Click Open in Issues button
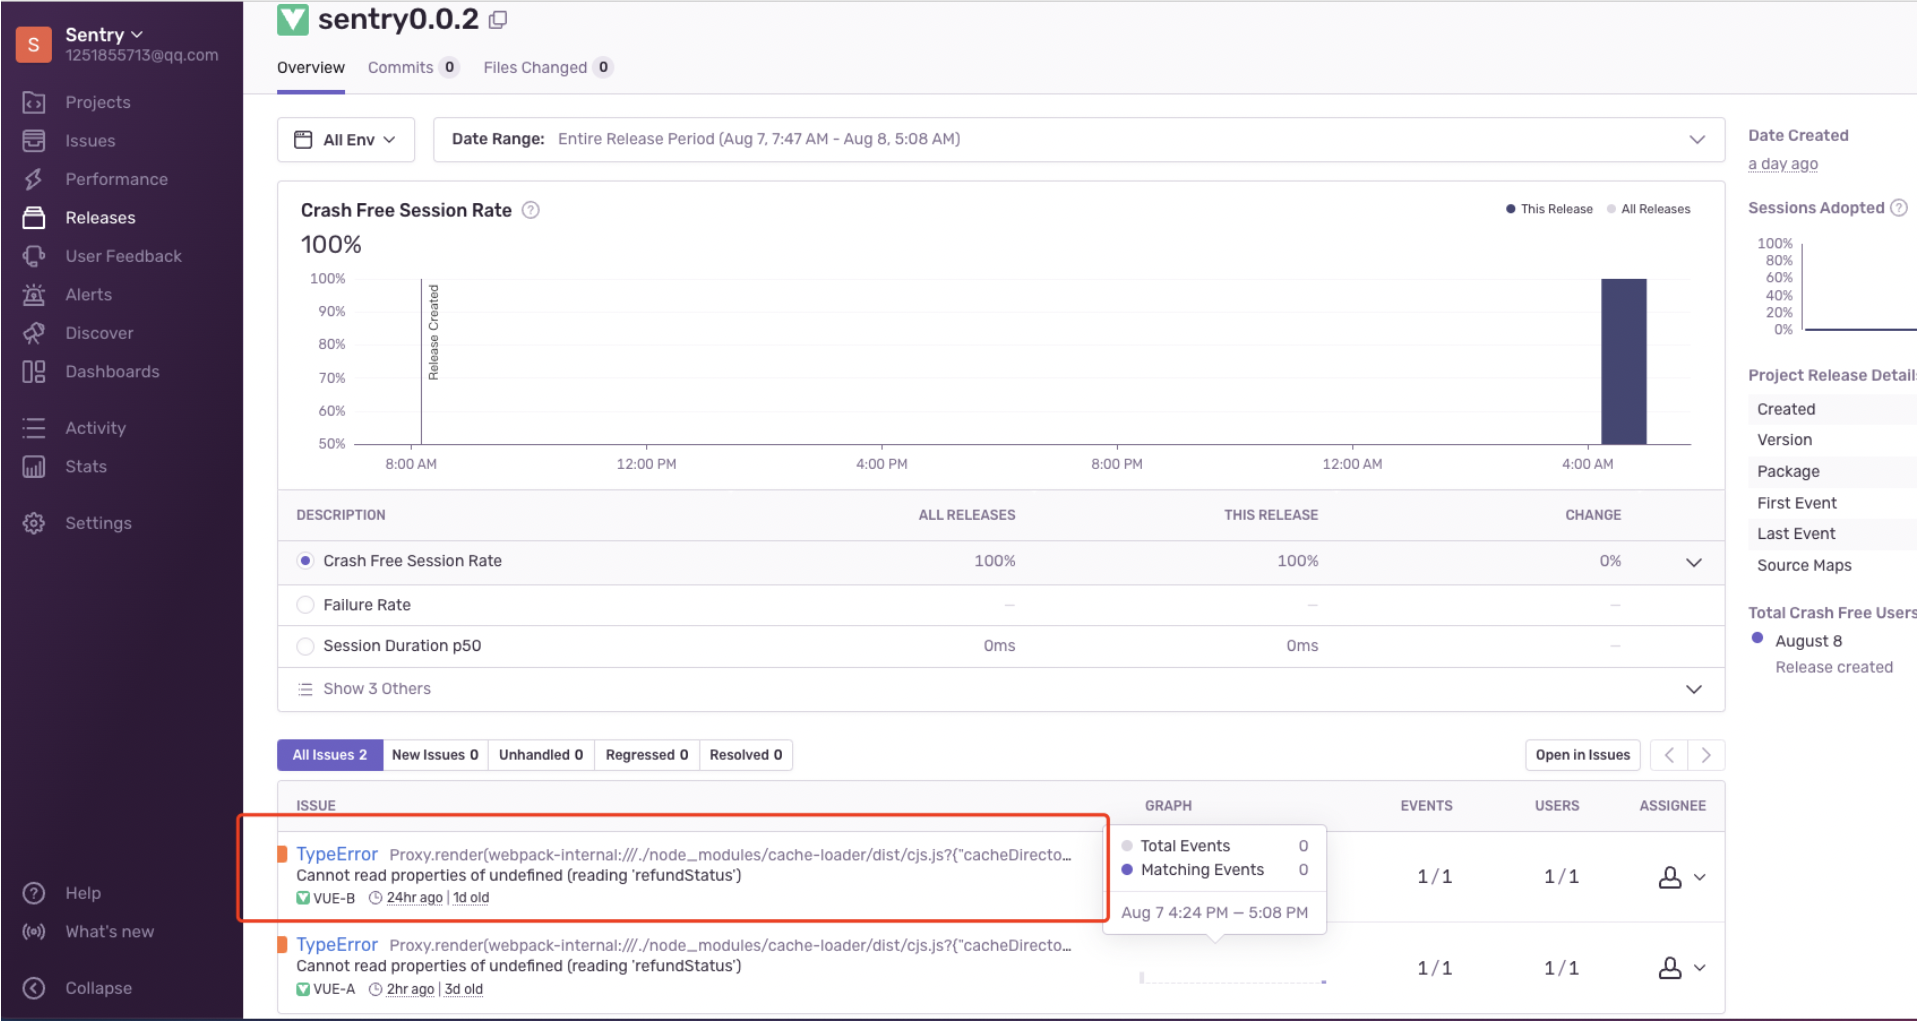Viewport: 1920px width, 1024px height. 1583,755
